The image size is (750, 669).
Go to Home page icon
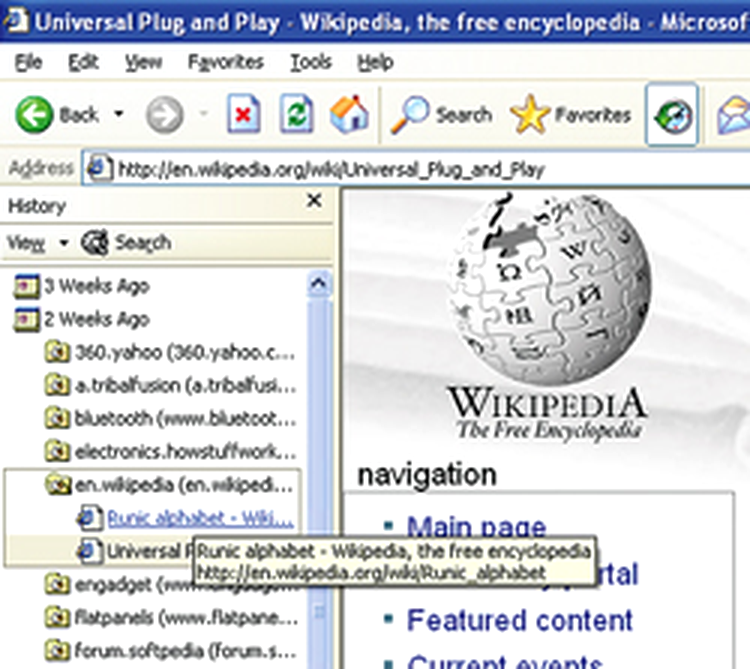pyautogui.click(x=349, y=114)
